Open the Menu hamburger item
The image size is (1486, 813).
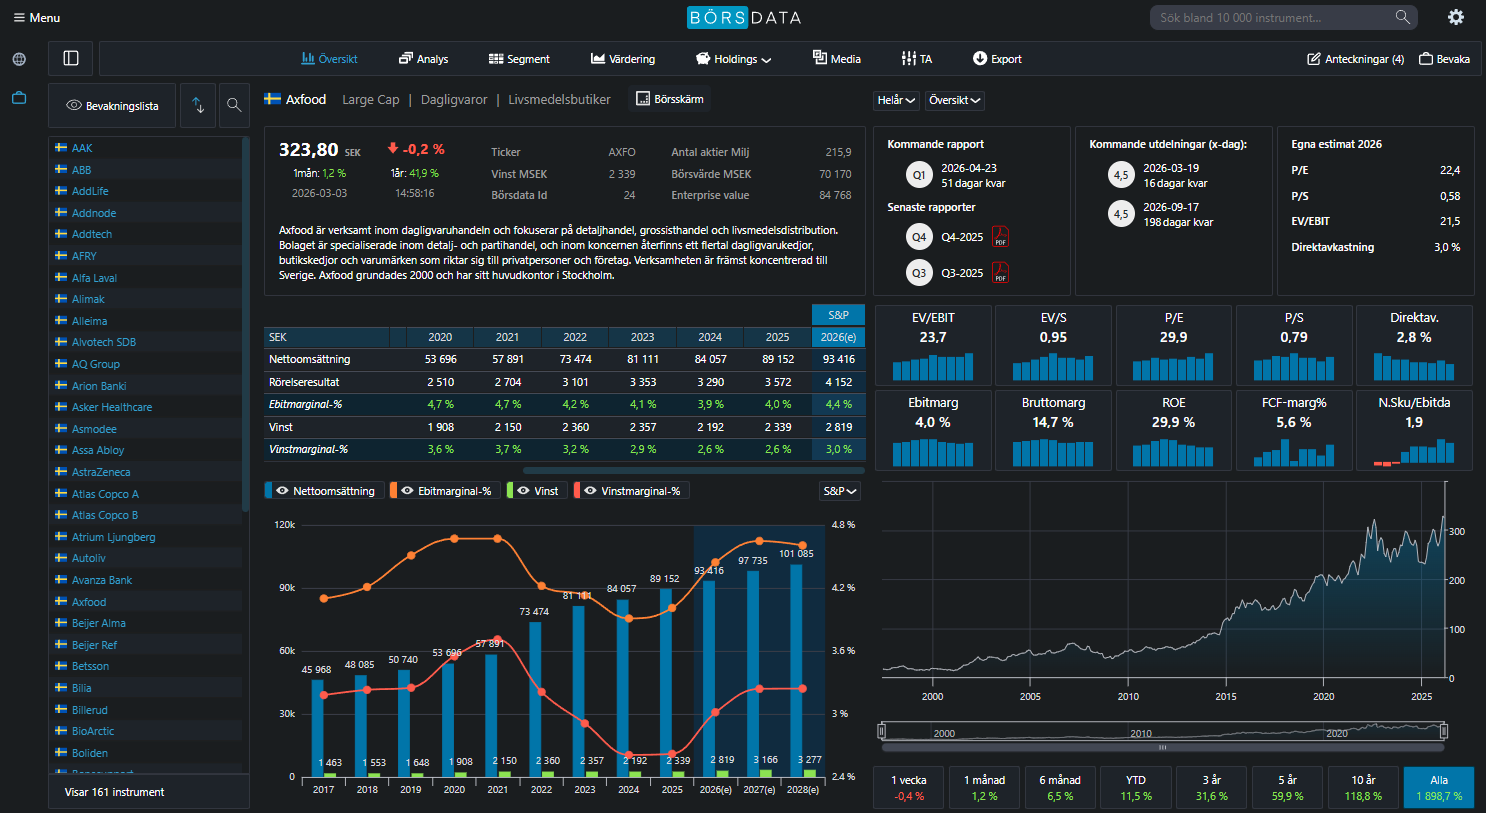pyautogui.click(x=36, y=18)
